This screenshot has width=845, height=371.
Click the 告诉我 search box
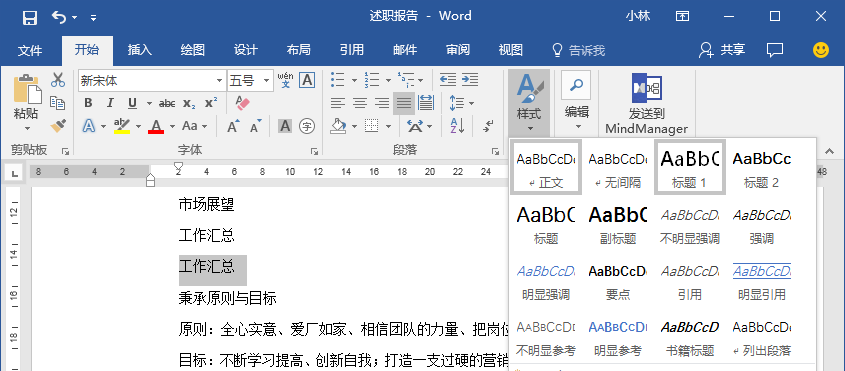579,51
